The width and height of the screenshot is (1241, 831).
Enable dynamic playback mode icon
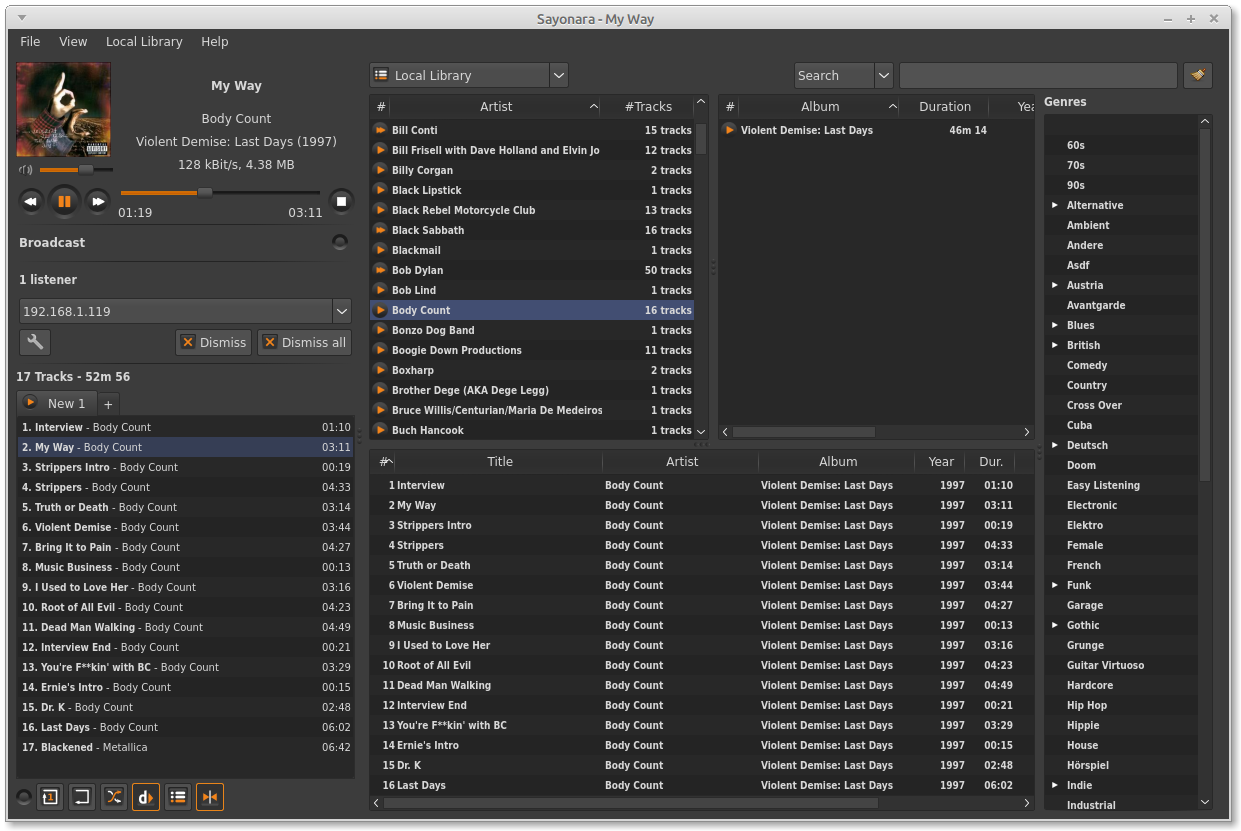tap(145, 797)
